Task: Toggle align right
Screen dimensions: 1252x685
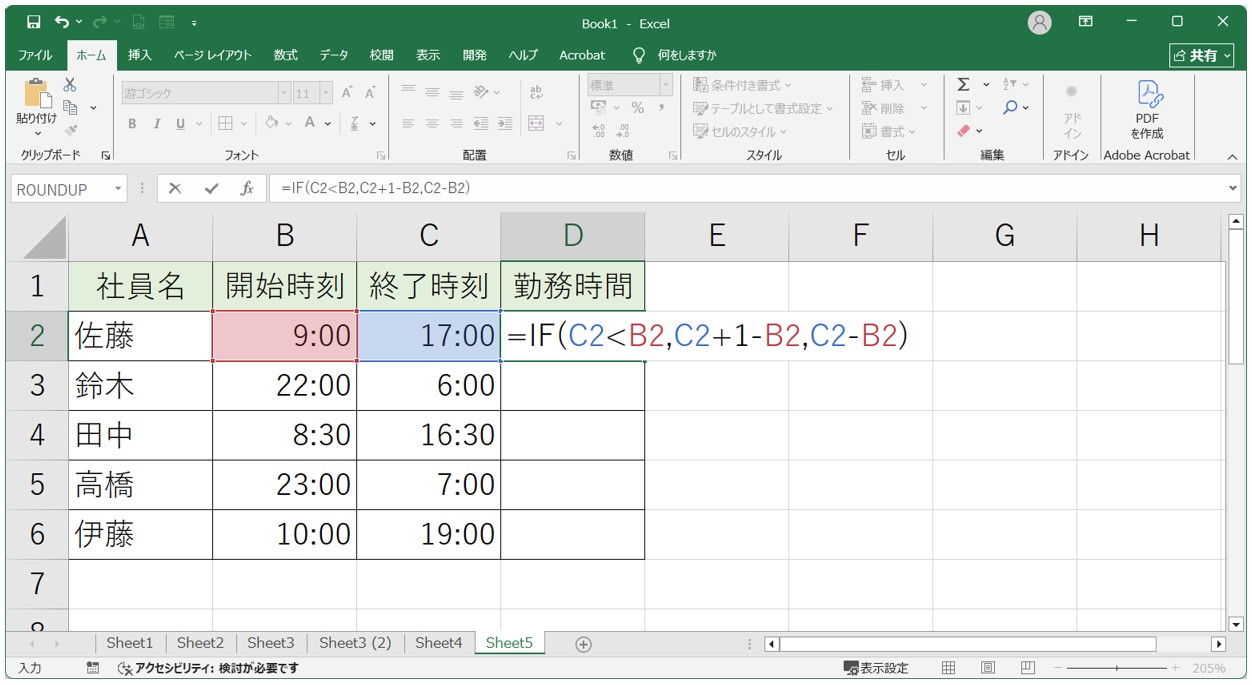Action: click(456, 124)
